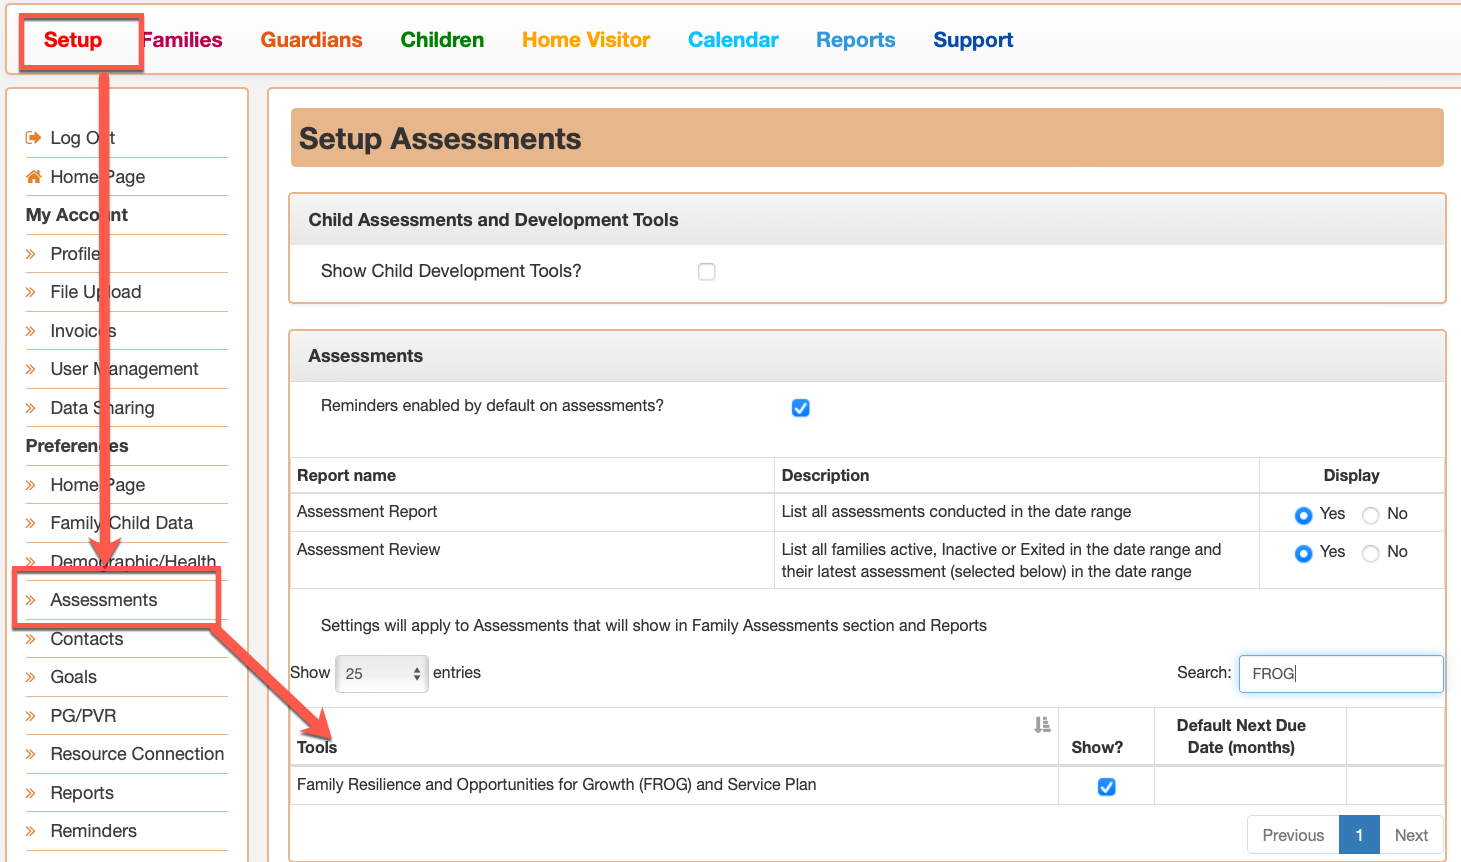Select No for Assessment Review display
Screen dimensions: 1461x862
(x=1371, y=553)
